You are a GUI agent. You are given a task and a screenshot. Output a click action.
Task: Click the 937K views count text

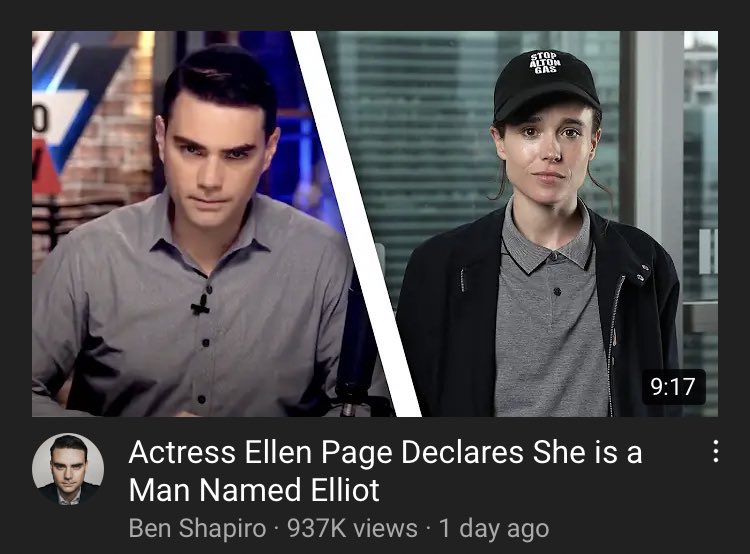click(x=352, y=529)
